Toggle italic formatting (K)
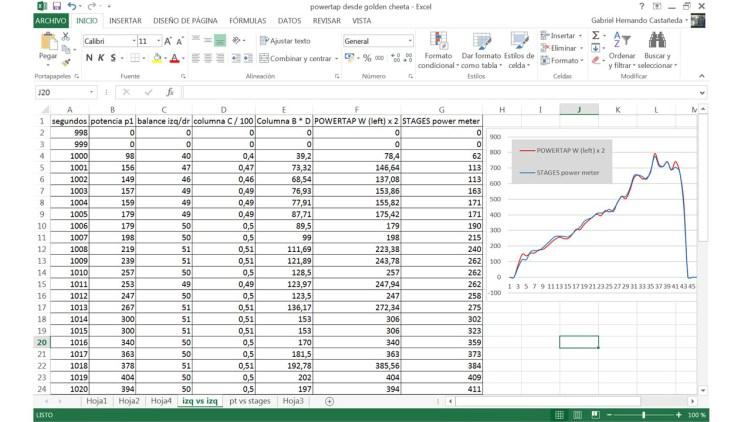 (x=101, y=58)
